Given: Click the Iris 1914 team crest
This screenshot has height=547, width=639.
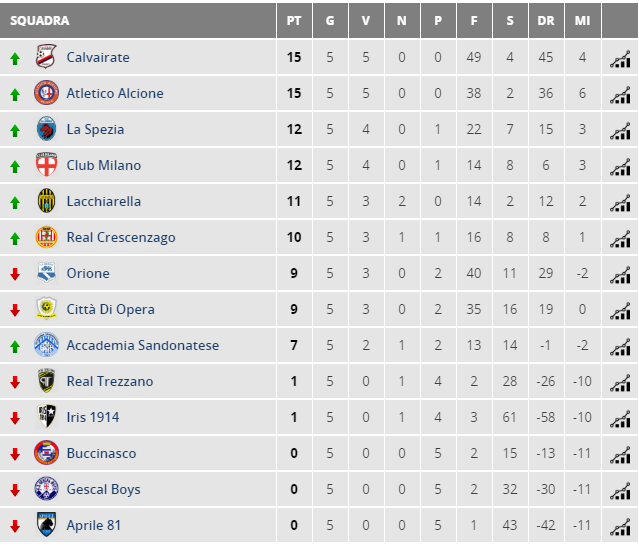Looking at the screenshot, I should (46, 416).
